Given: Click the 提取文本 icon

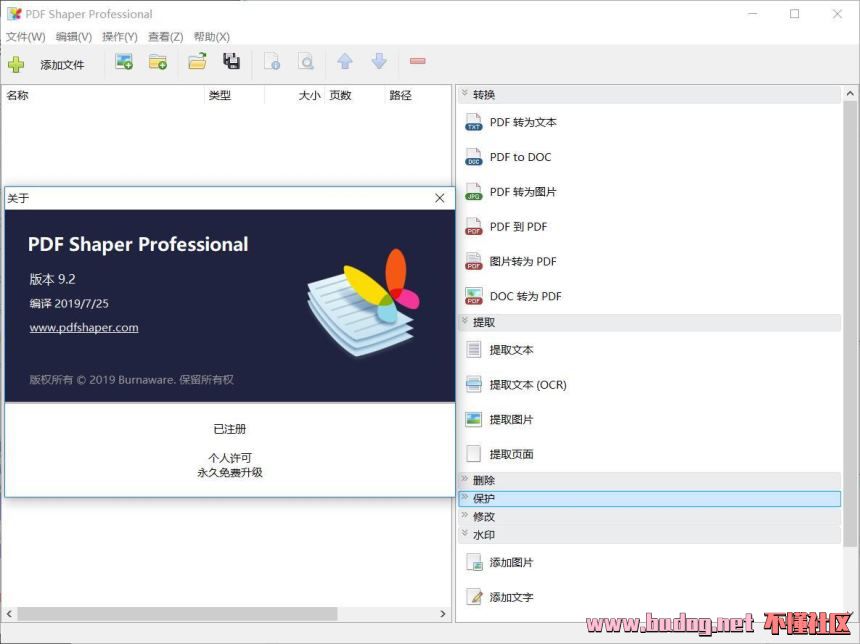Looking at the screenshot, I should [473, 349].
